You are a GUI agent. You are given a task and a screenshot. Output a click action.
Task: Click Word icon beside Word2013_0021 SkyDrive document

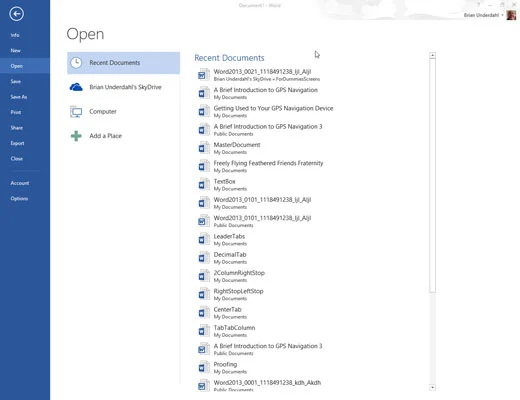click(203, 75)
